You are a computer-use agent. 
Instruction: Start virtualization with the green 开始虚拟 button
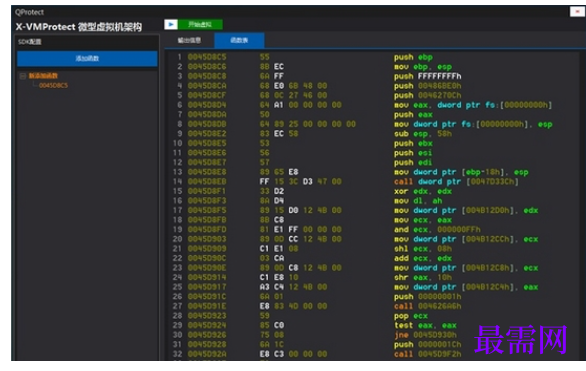[x=200, y=24]
